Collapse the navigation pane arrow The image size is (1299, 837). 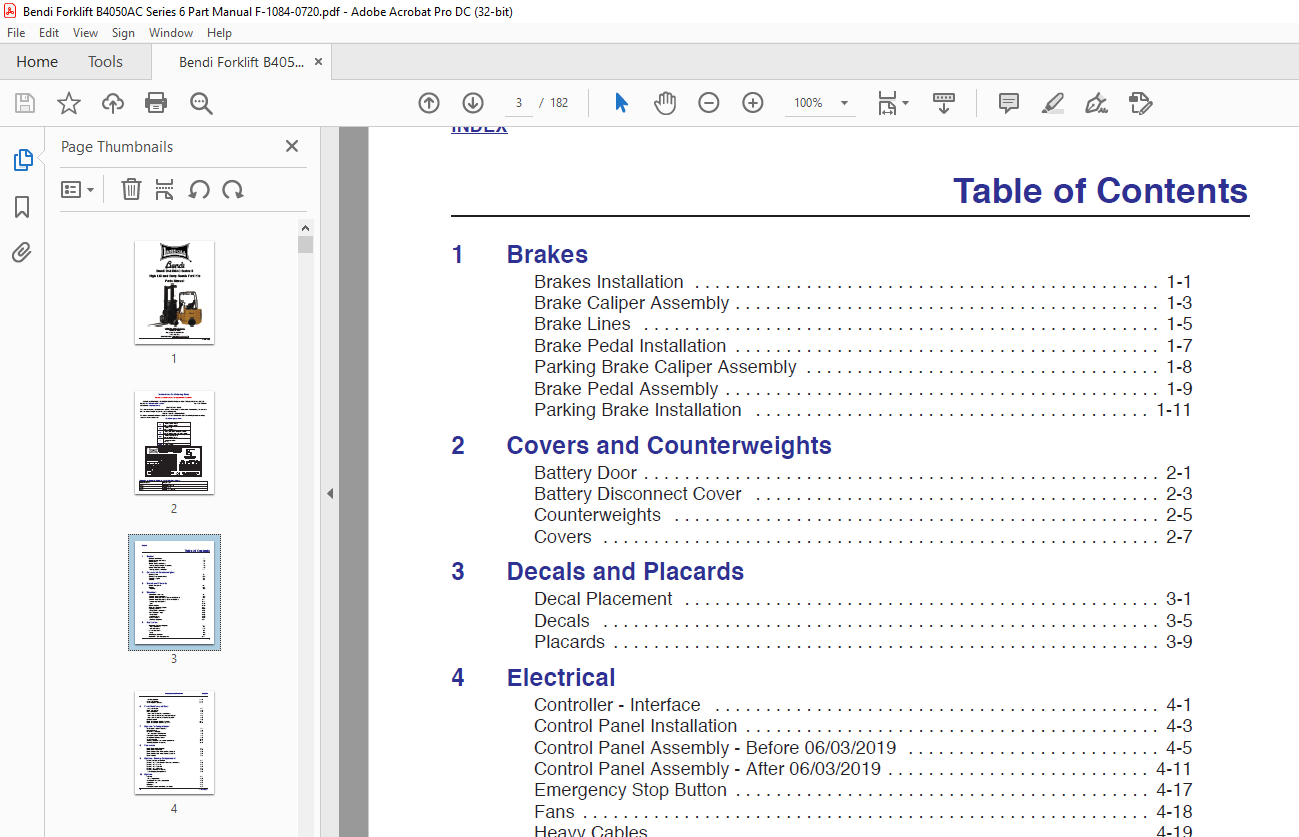(x=330, y=493)
